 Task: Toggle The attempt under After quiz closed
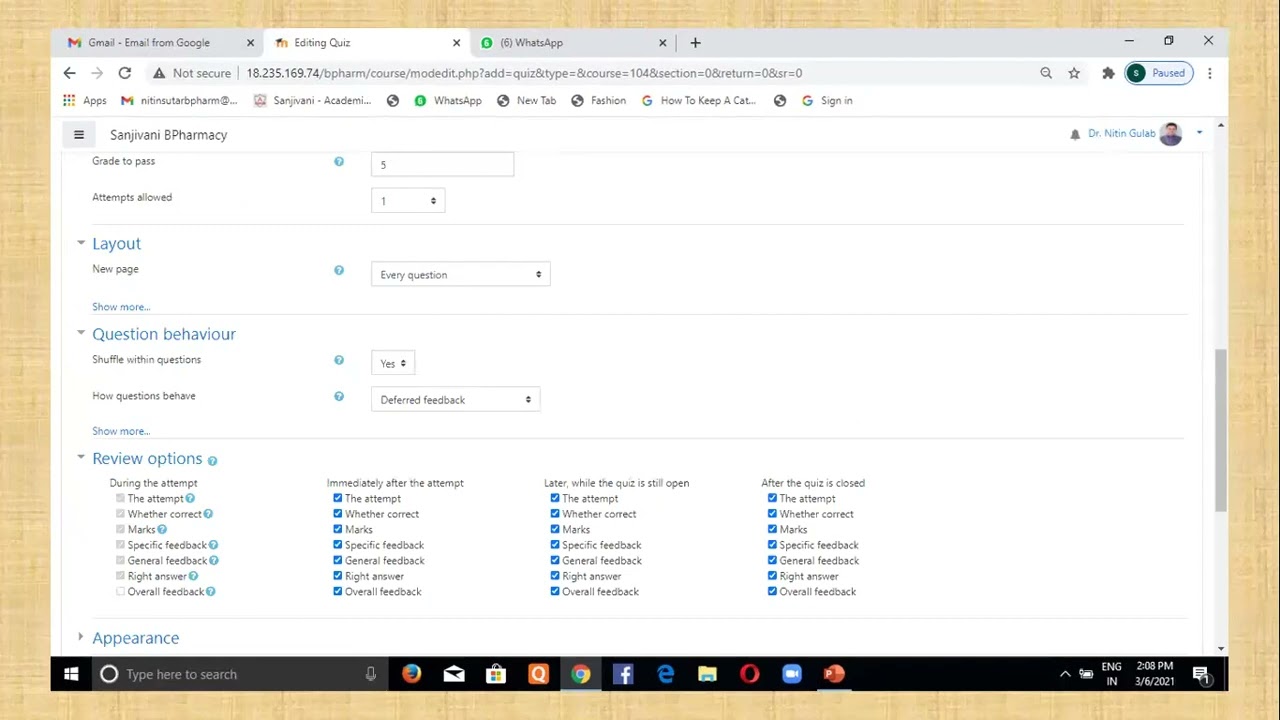[772, 498]
